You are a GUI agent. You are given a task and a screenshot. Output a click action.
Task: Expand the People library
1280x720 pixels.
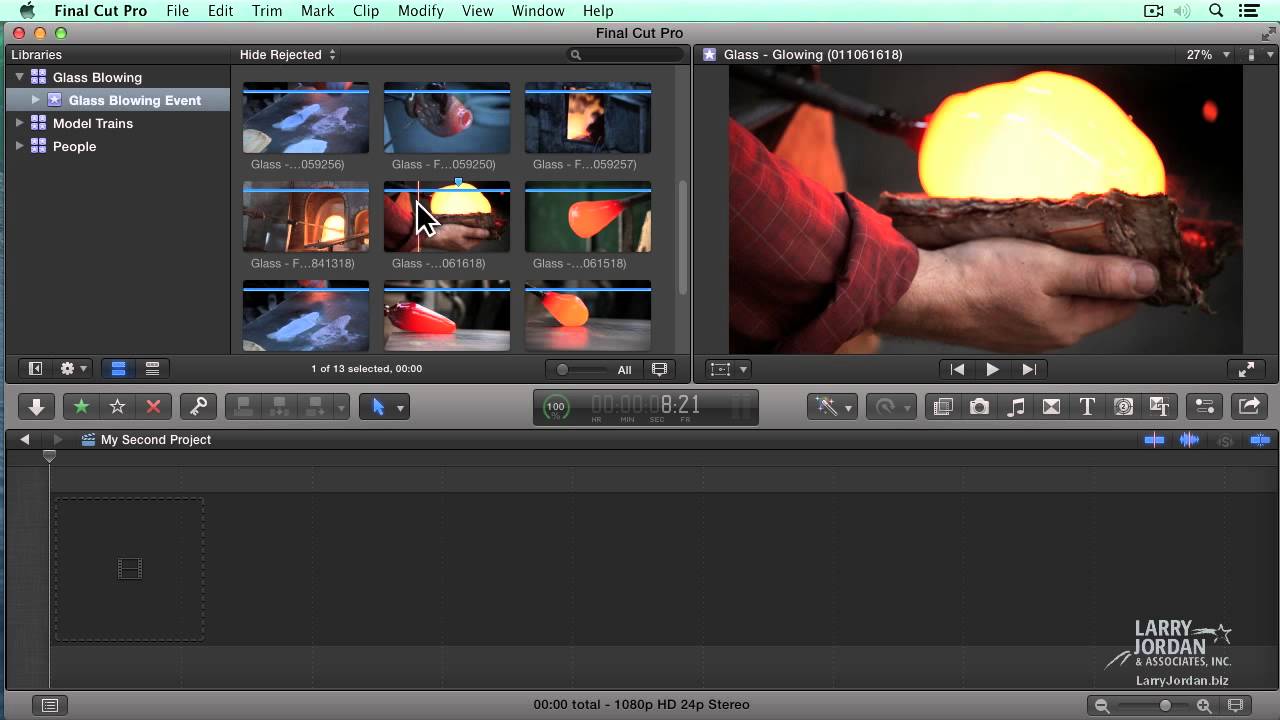point(19,146)
